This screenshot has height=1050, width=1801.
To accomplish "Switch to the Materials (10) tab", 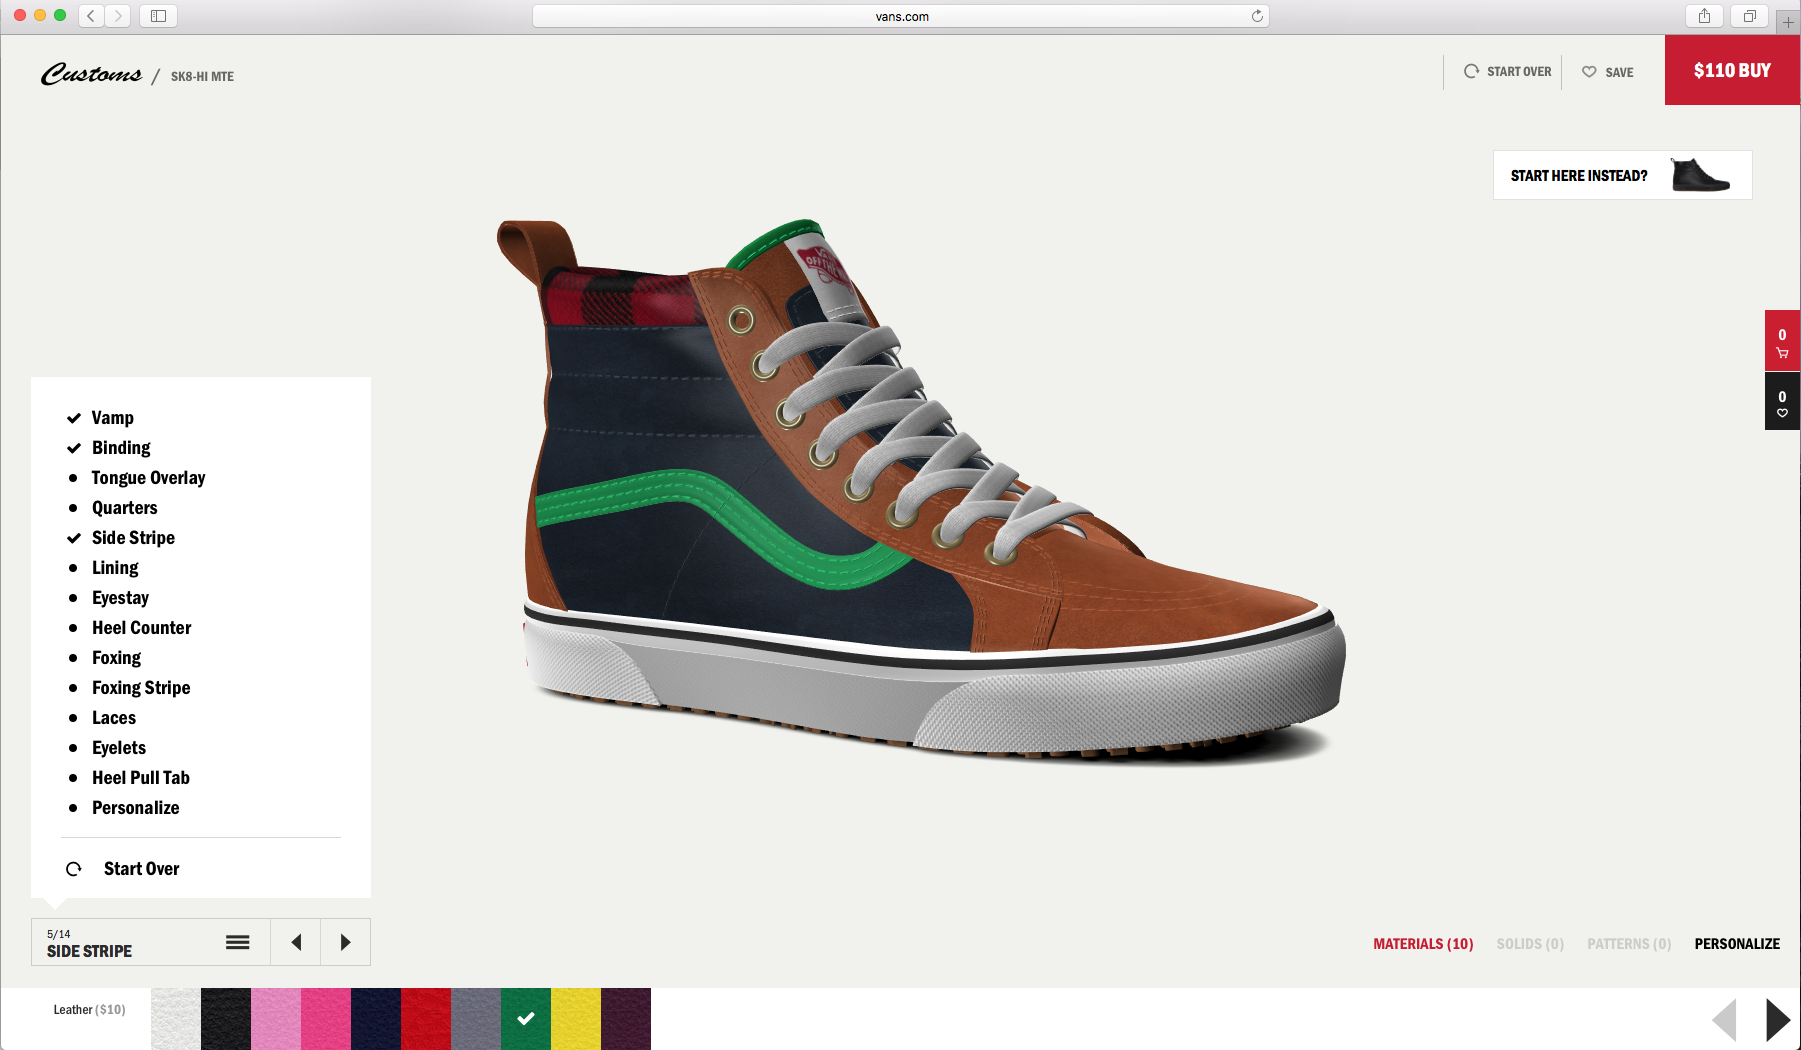I will [x=1423, y=944].
